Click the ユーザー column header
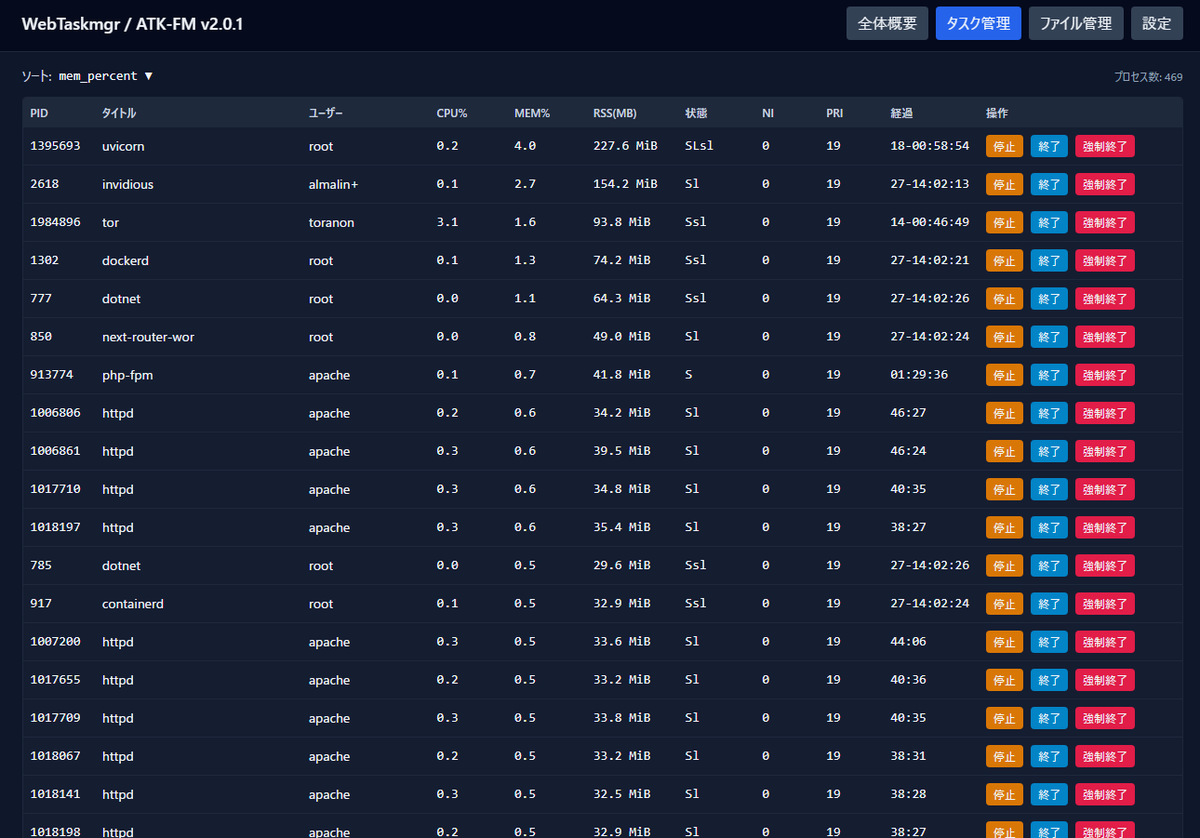Viewport: 1200px width, 838px height. pyautogui.click(x=326, y=113)
